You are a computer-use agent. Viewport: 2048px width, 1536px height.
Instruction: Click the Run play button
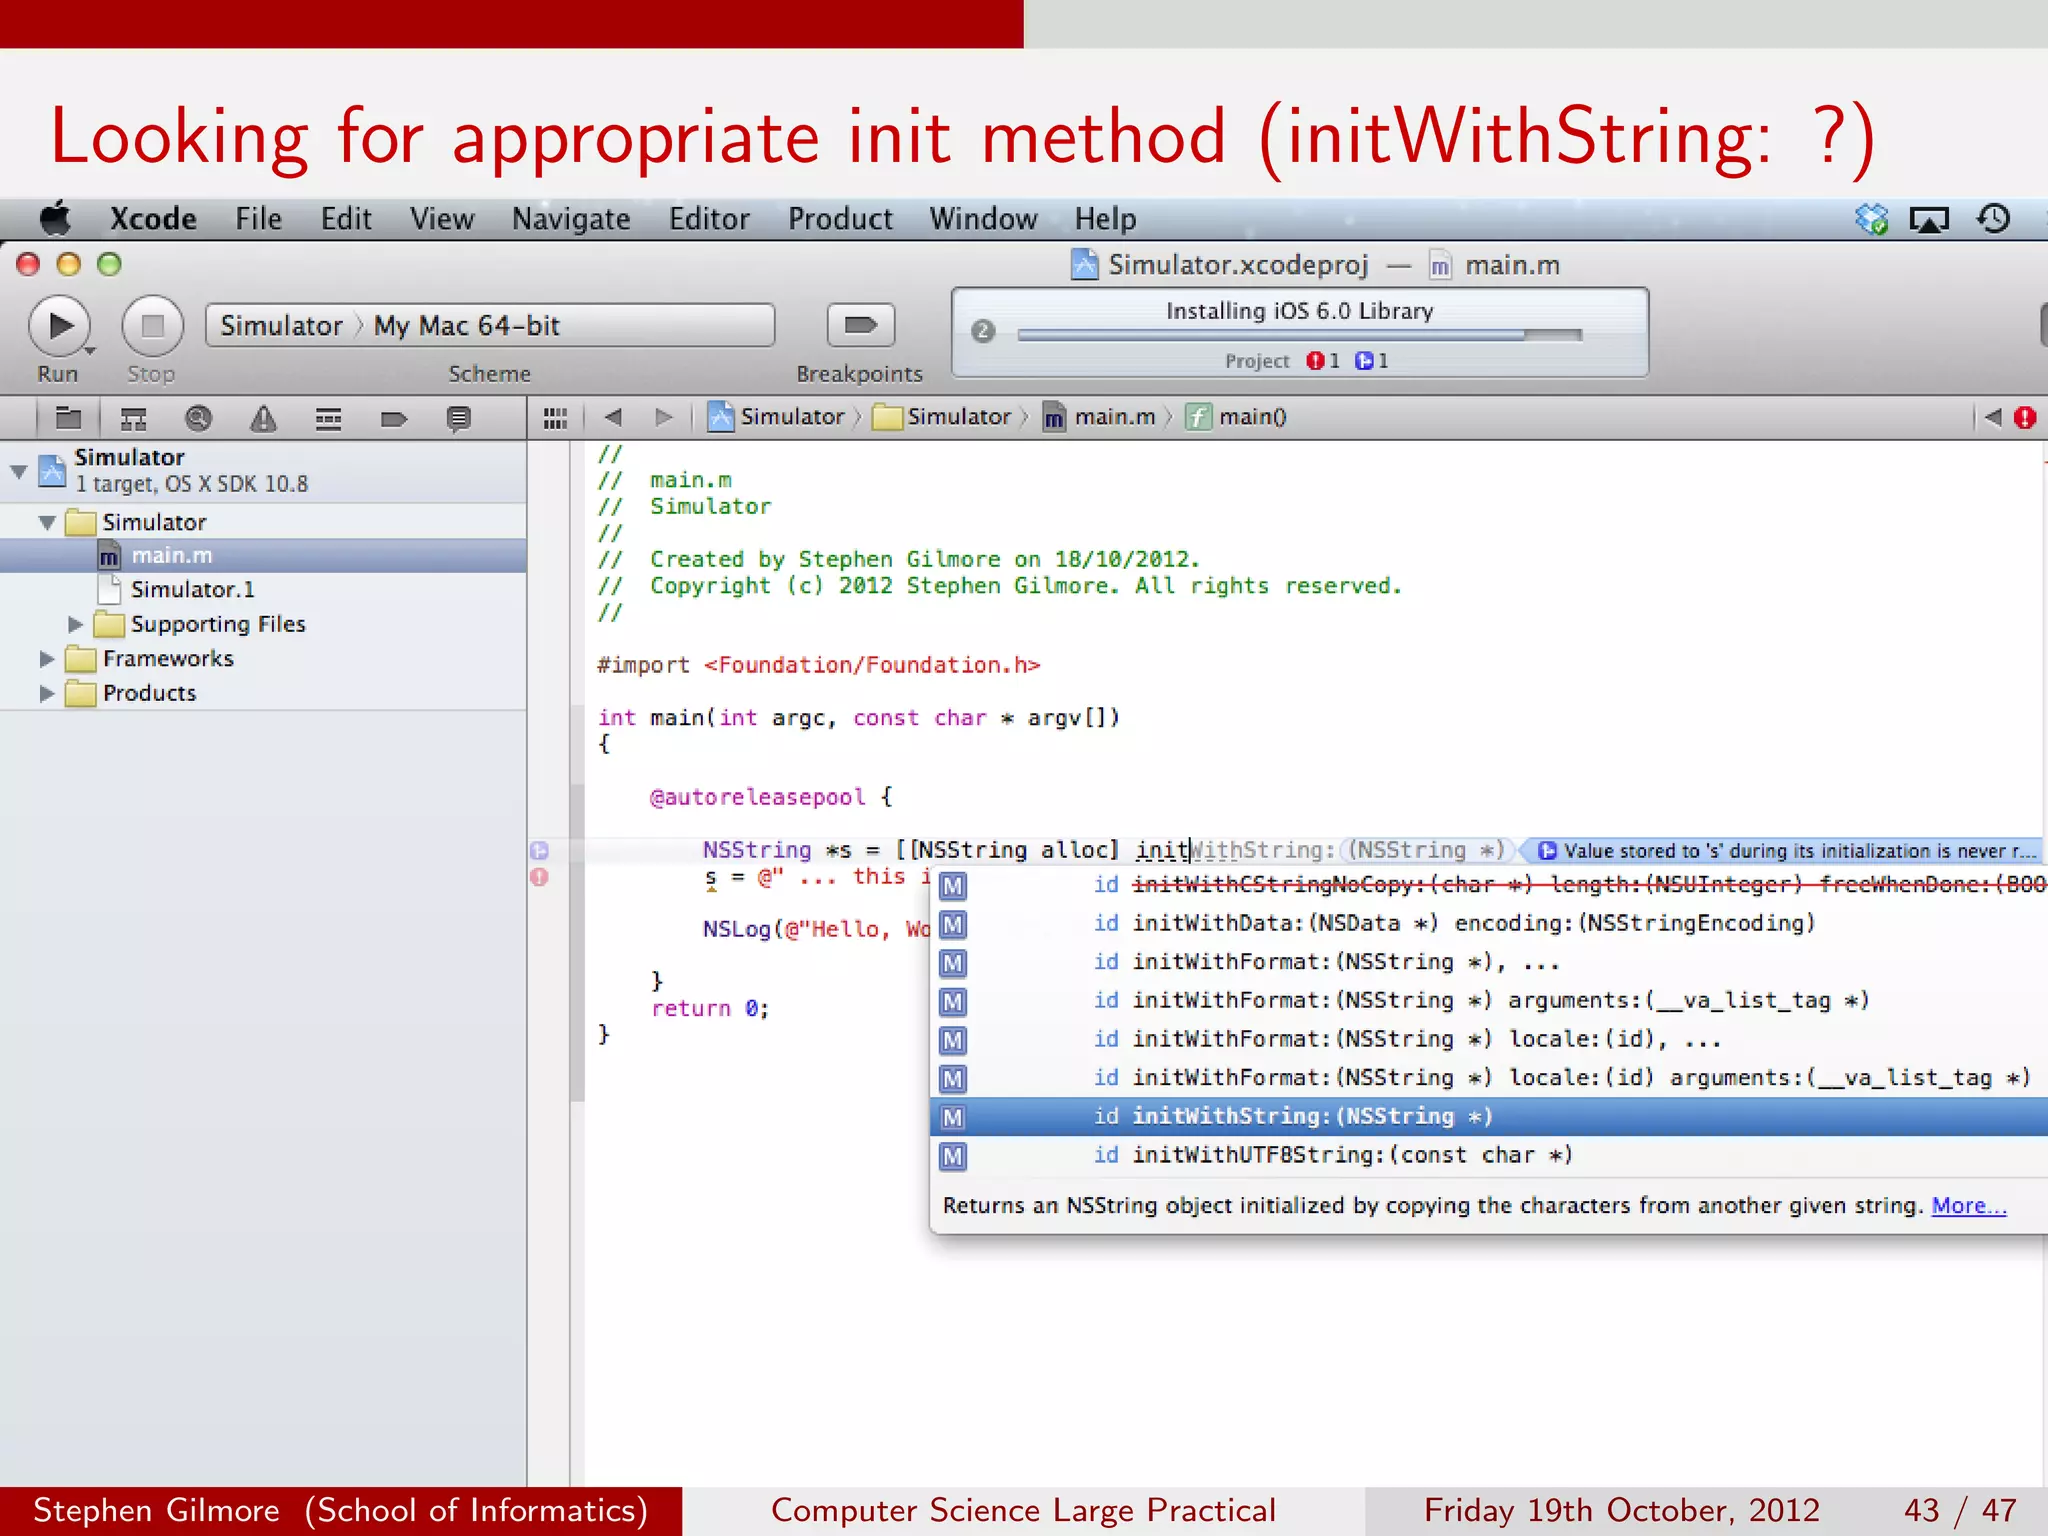tap(60, 326)
